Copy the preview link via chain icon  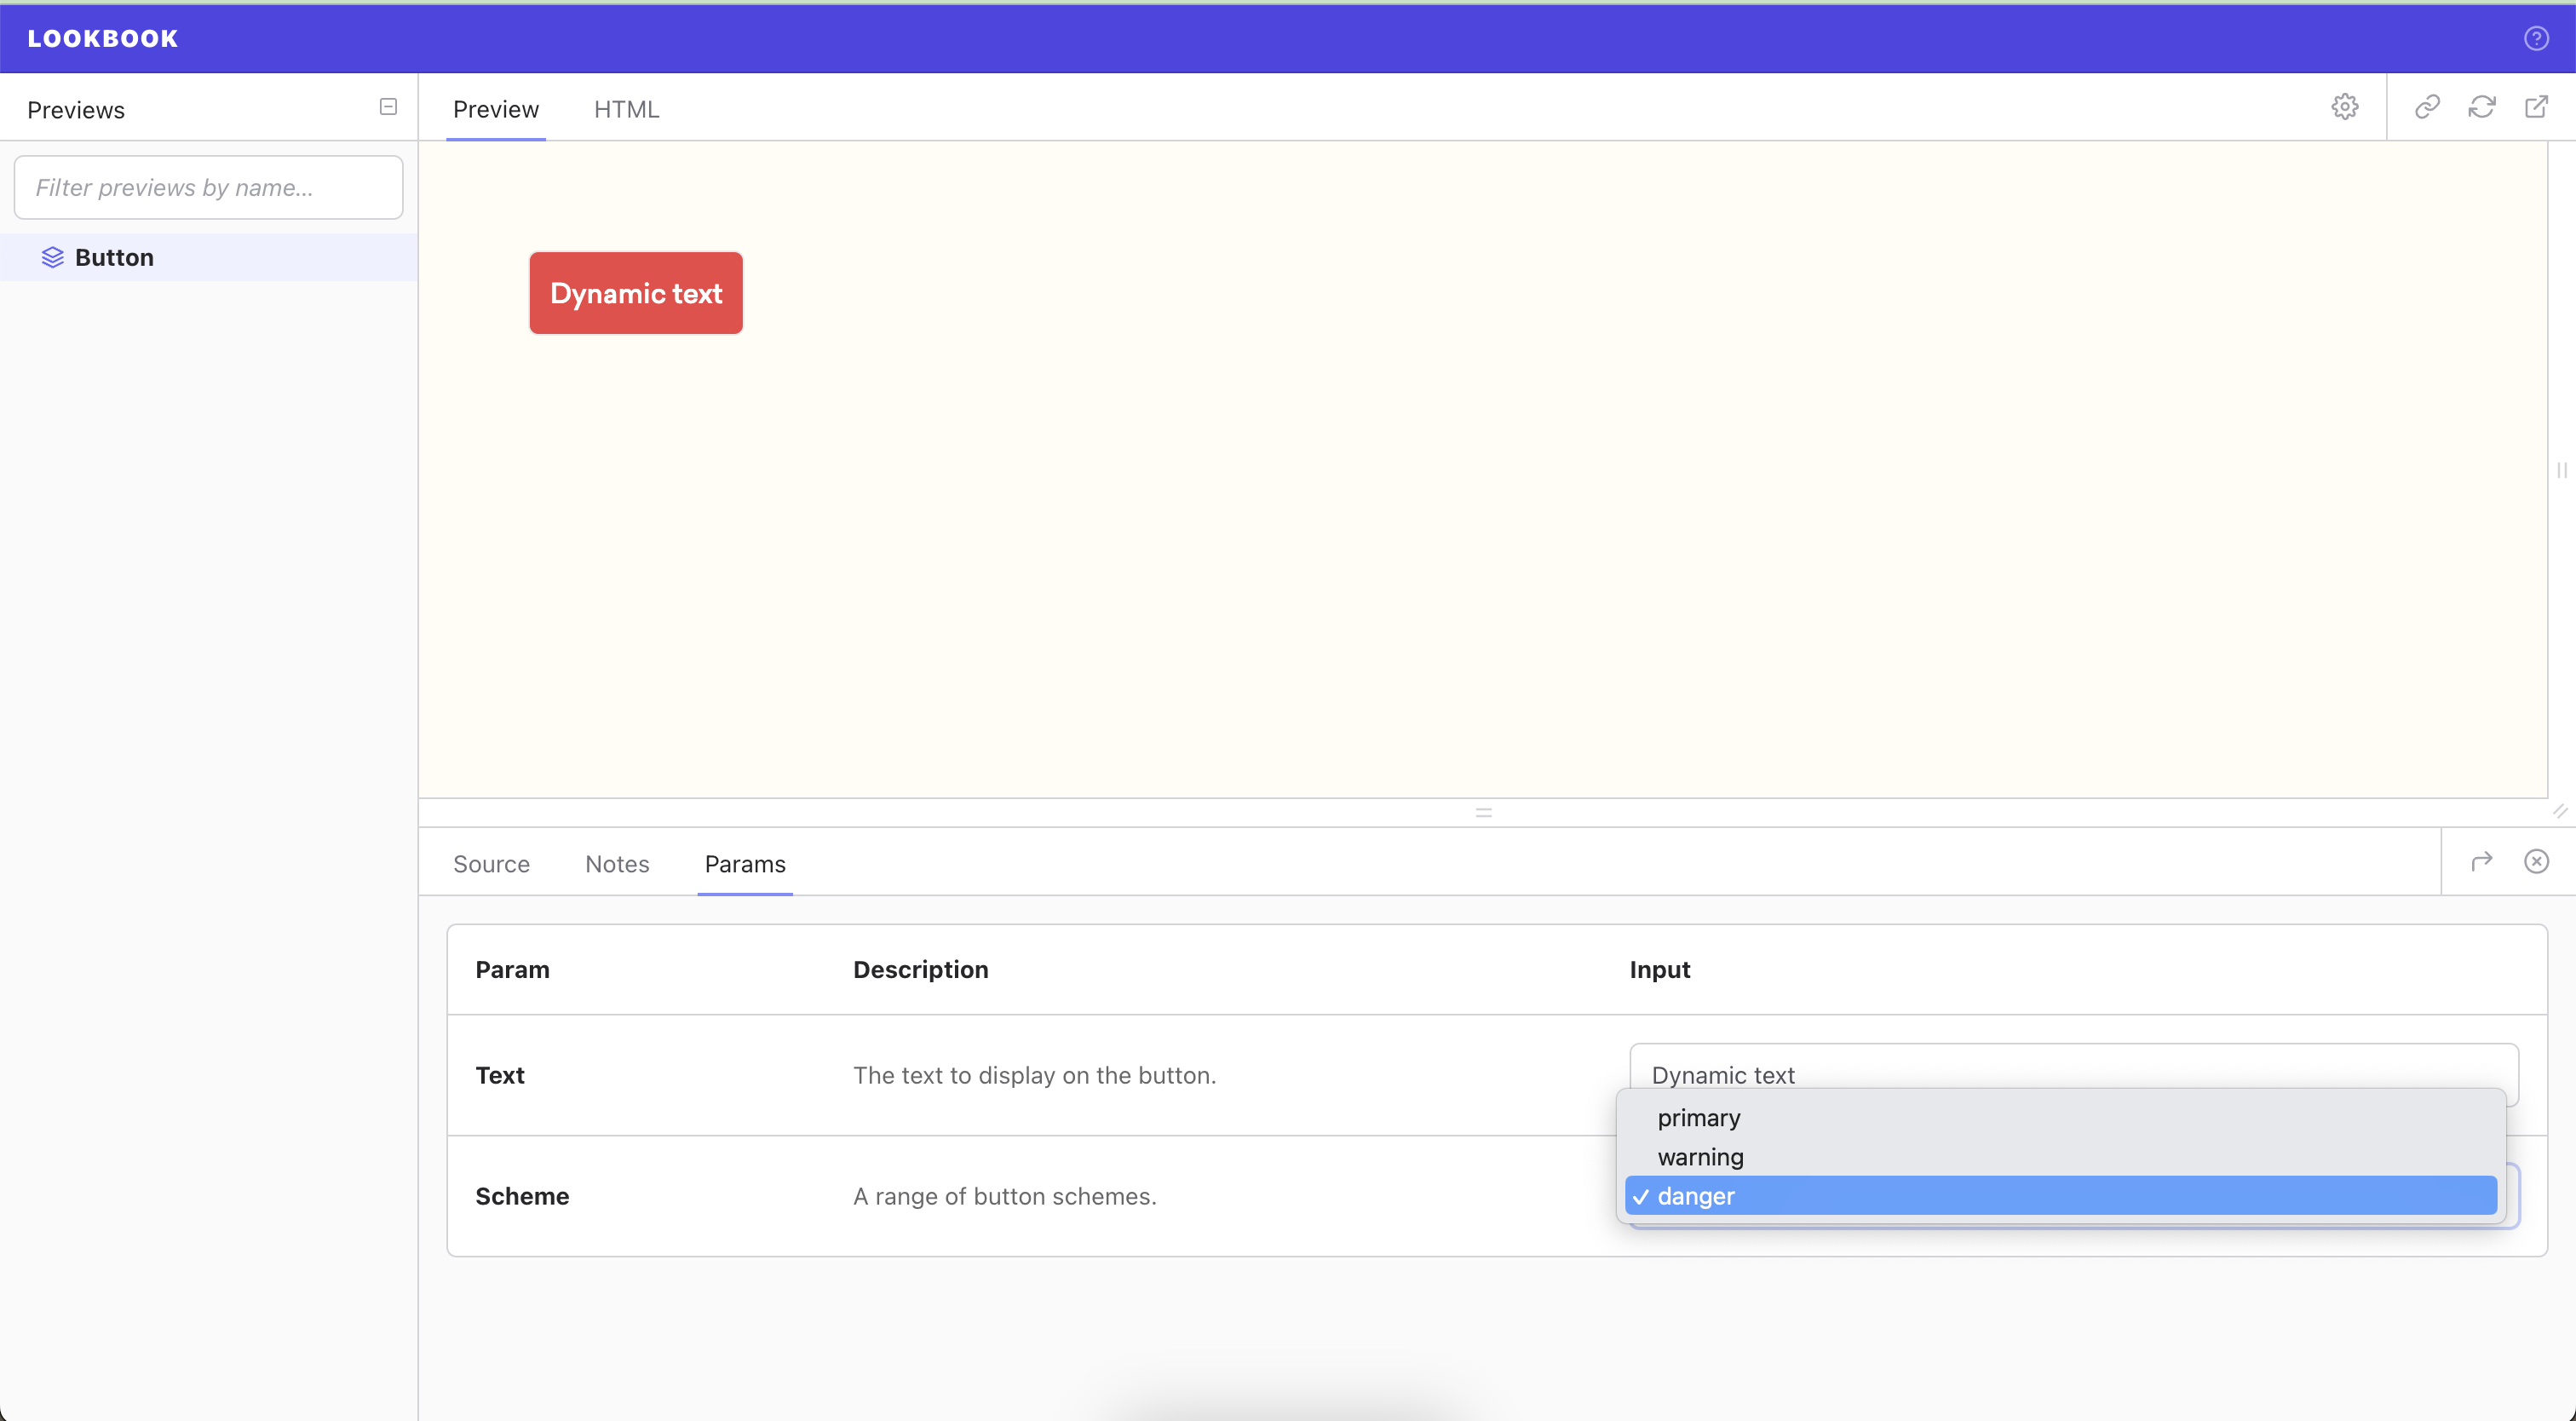(x=2427, y=107)
